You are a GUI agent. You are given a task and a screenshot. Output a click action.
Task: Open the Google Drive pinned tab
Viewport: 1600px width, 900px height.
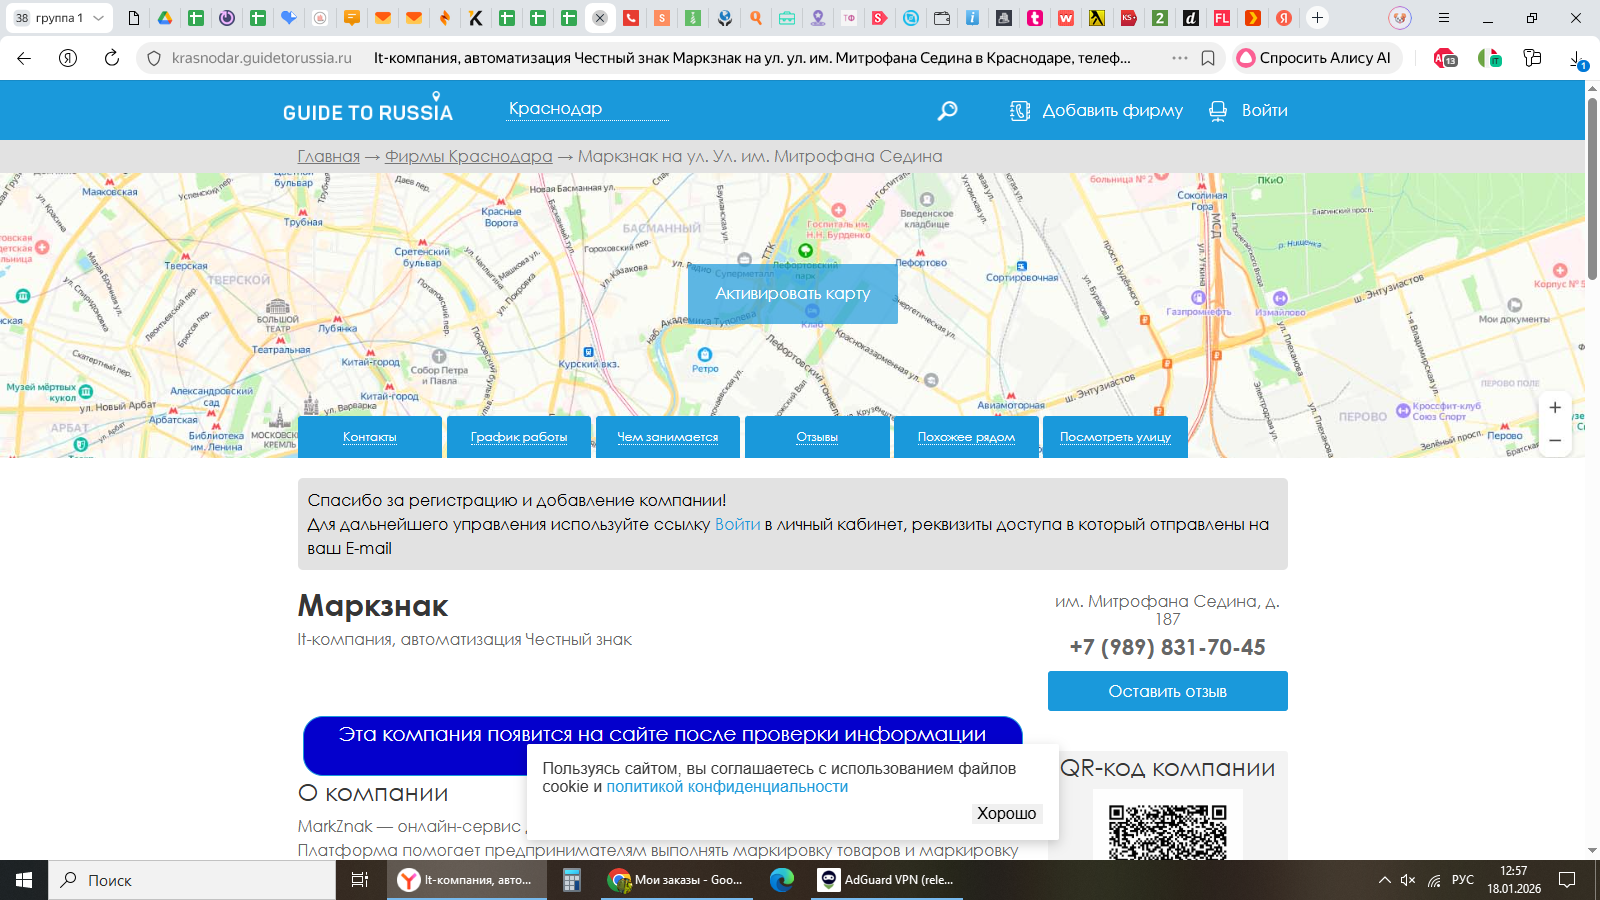coord(165,18)
